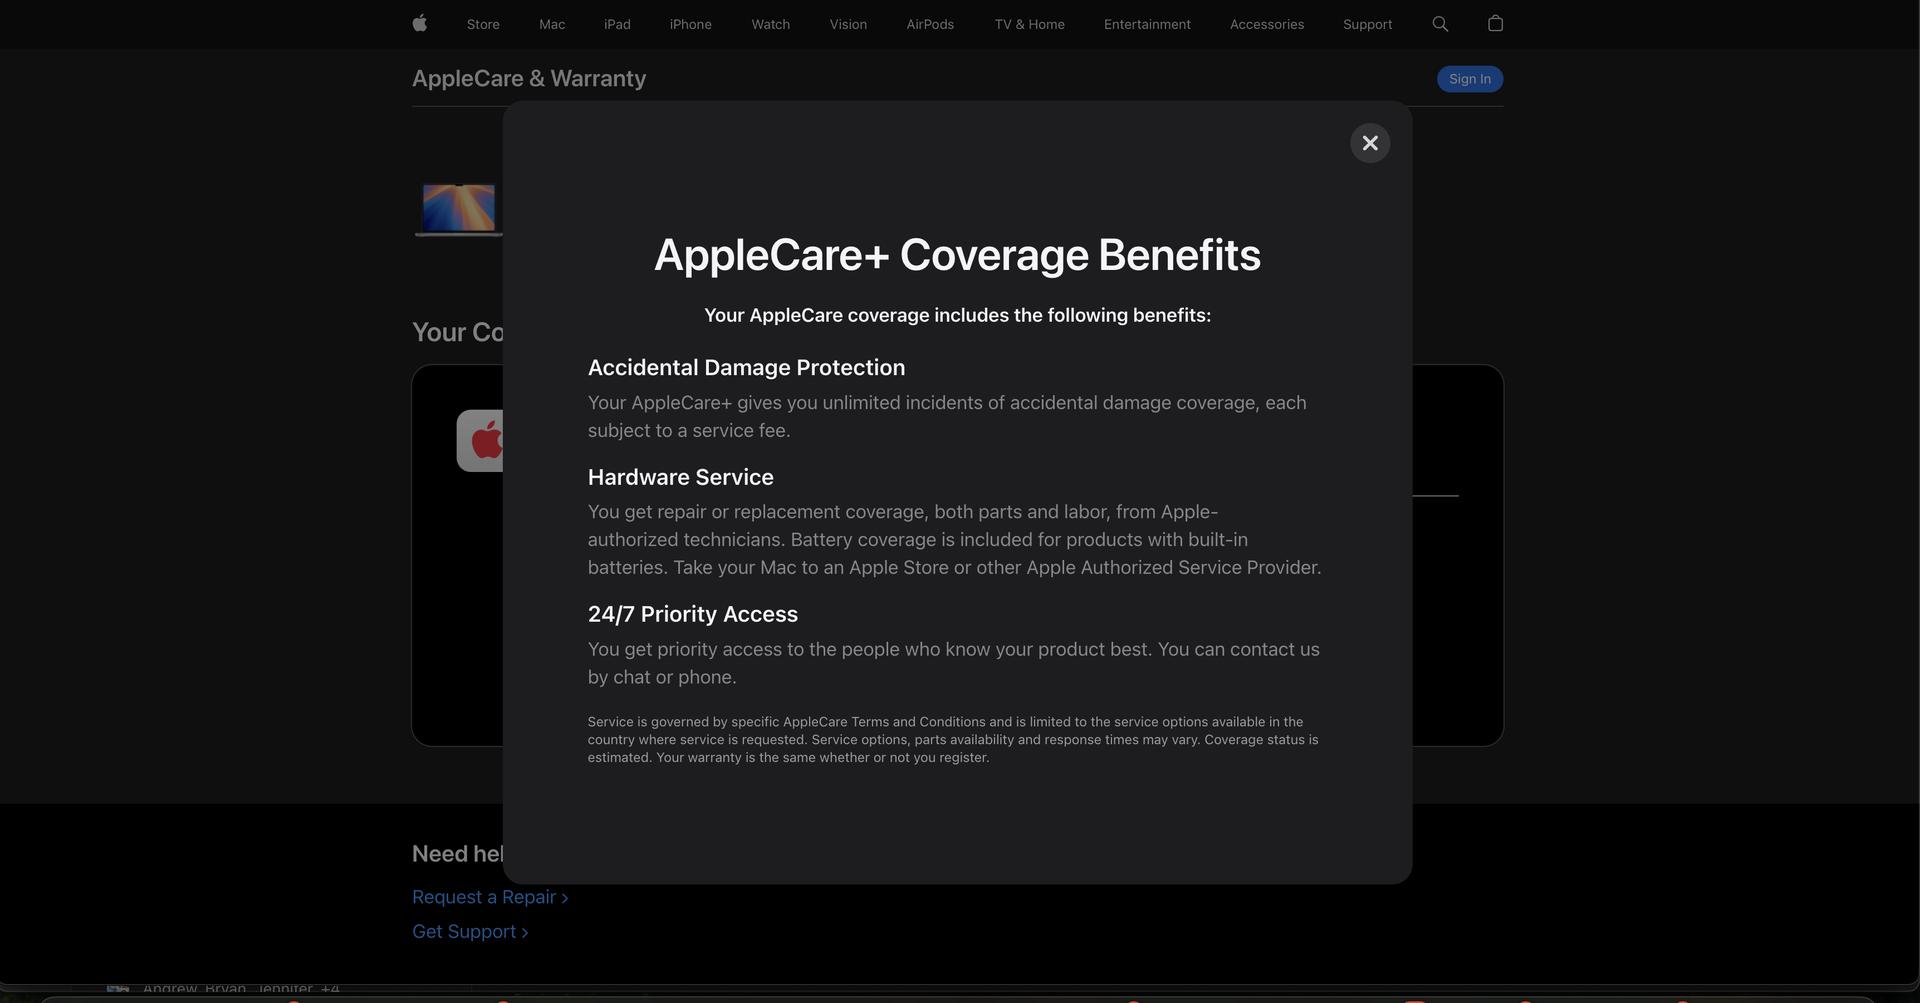Click the 'unlimited incidents of accidental damage' paragraph
Viewport: 1920px width, 1003px height.
947,416
